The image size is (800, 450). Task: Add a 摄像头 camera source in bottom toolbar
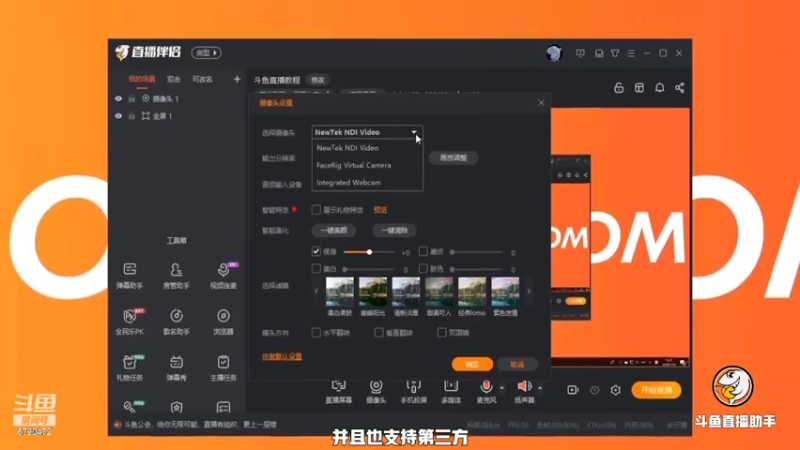376,392
